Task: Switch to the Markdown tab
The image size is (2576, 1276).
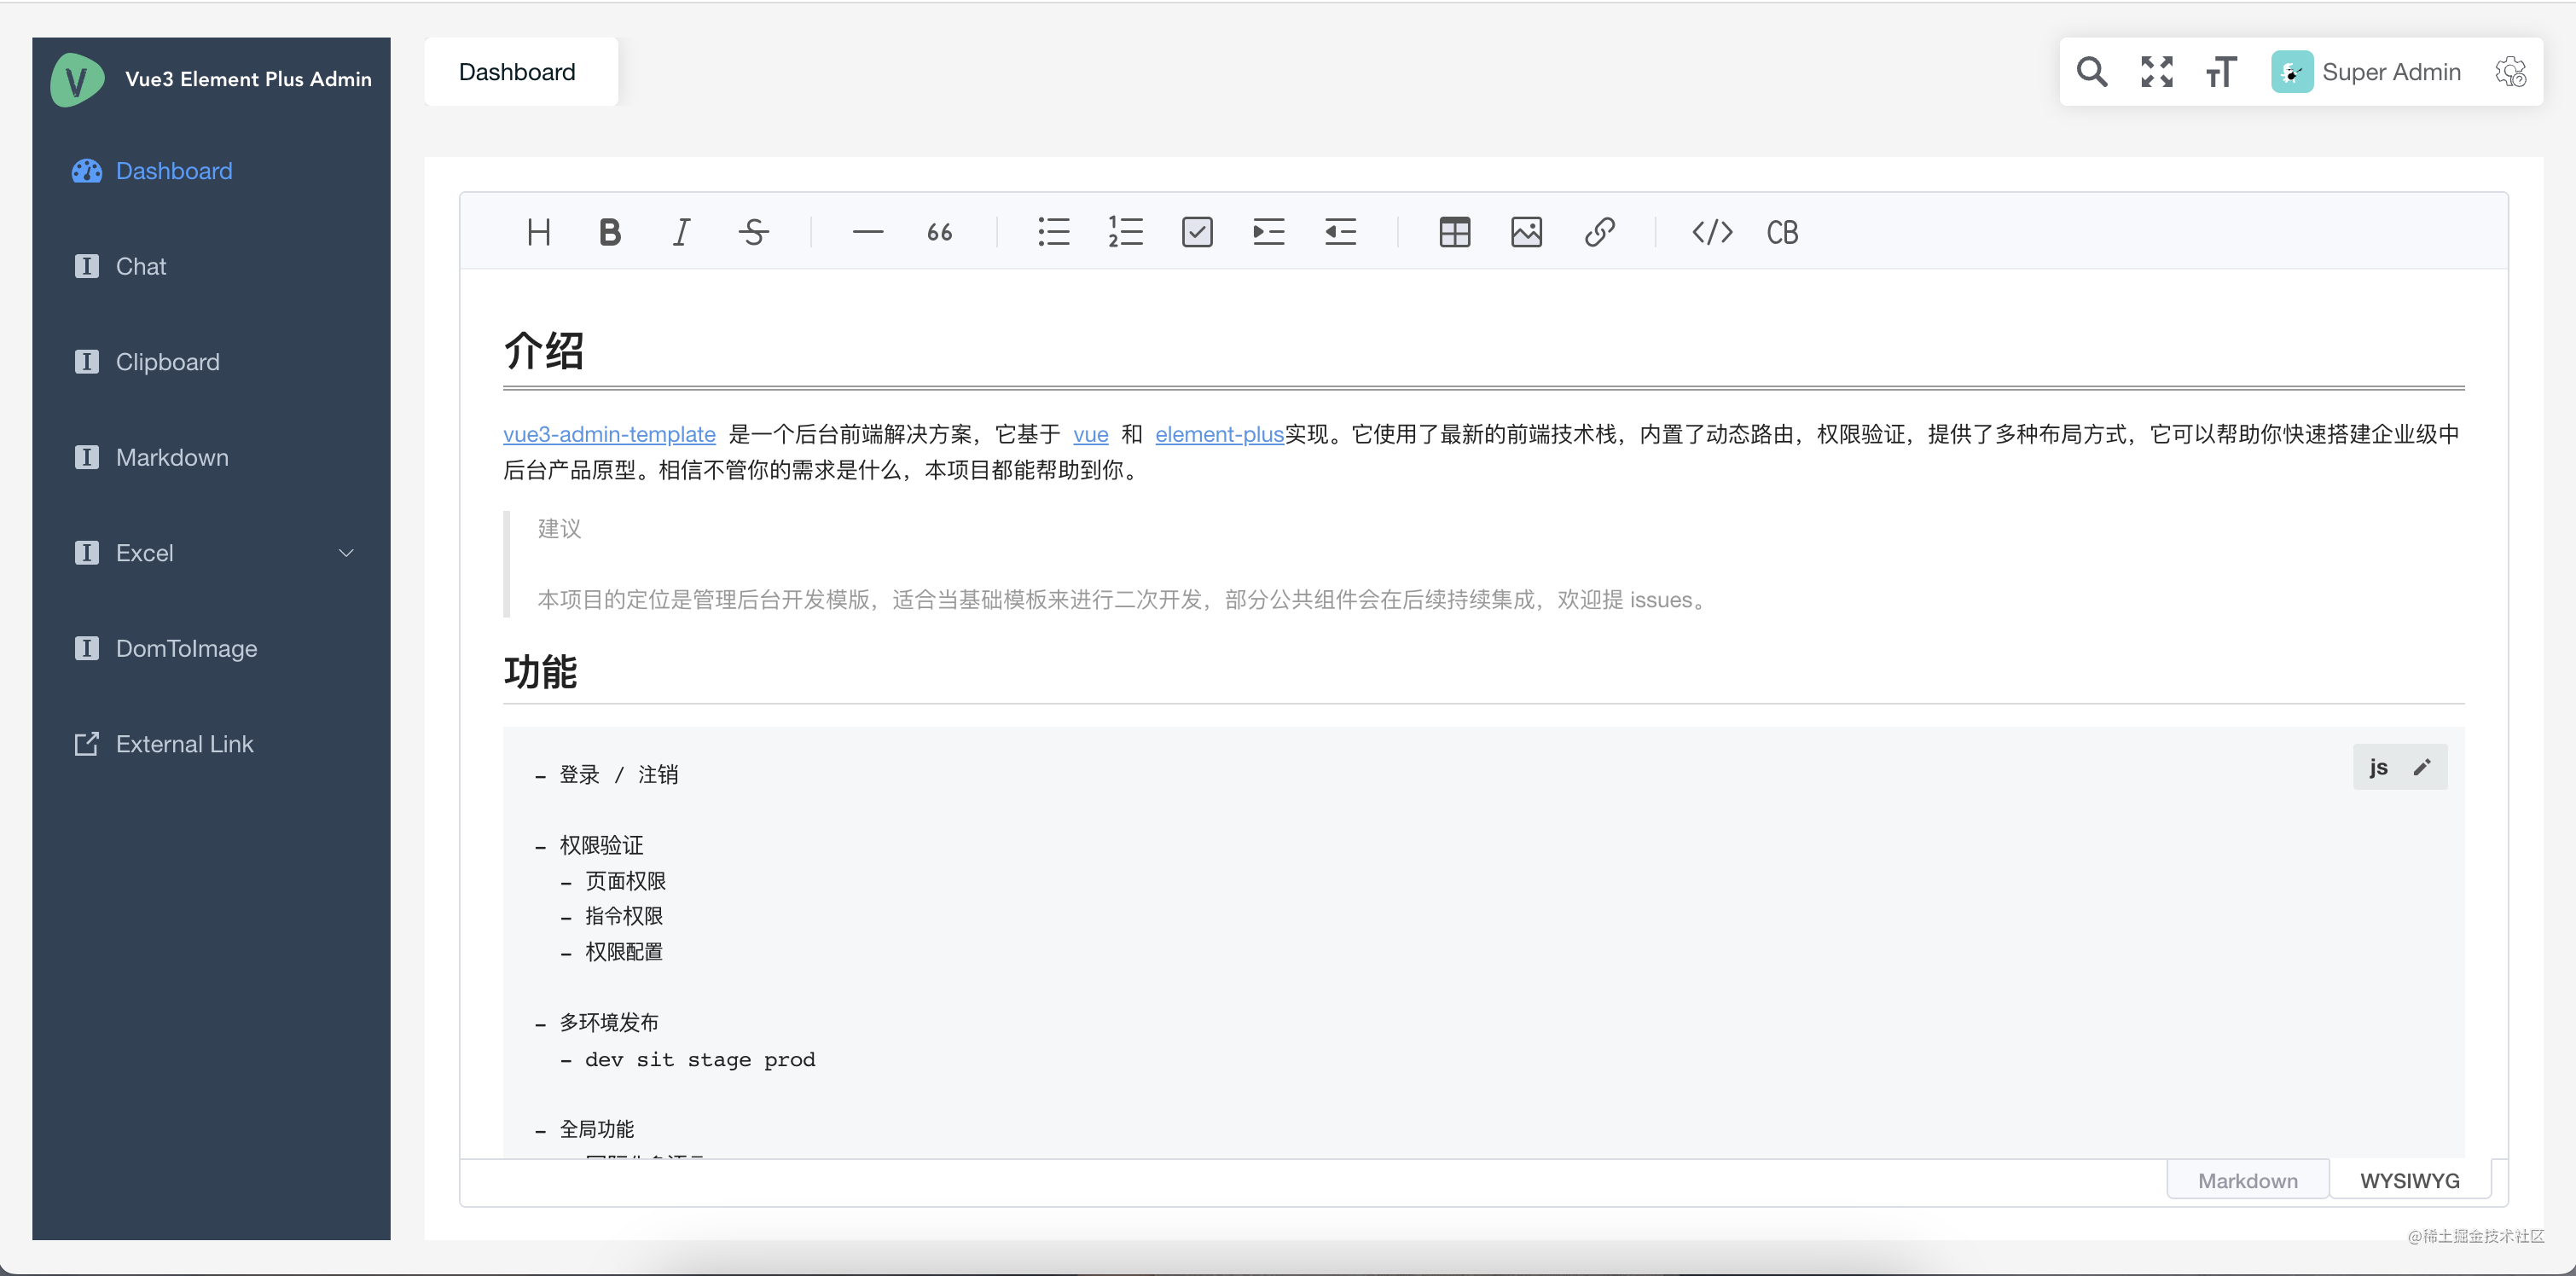Action: (2246, 1179)
